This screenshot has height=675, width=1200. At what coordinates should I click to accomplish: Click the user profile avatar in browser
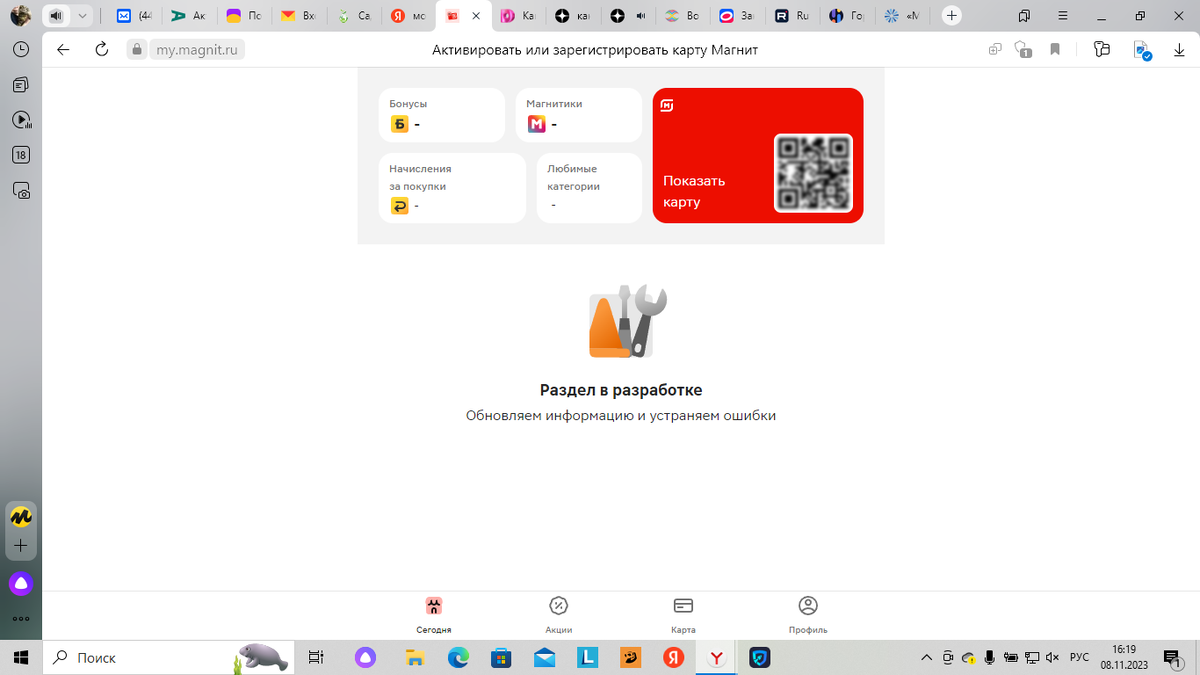click(20, 15)
